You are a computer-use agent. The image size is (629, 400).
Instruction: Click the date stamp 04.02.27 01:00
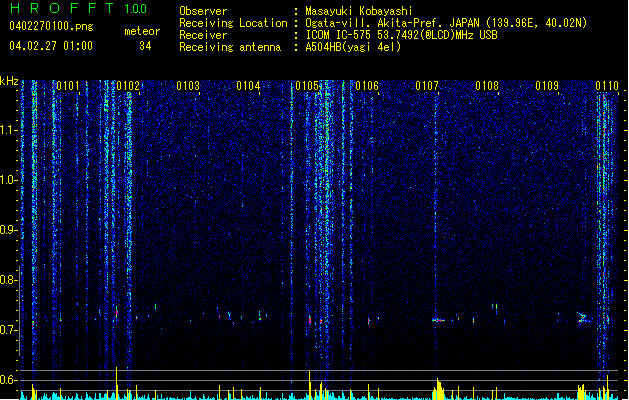pyautogui.click(x=51, y=46)
